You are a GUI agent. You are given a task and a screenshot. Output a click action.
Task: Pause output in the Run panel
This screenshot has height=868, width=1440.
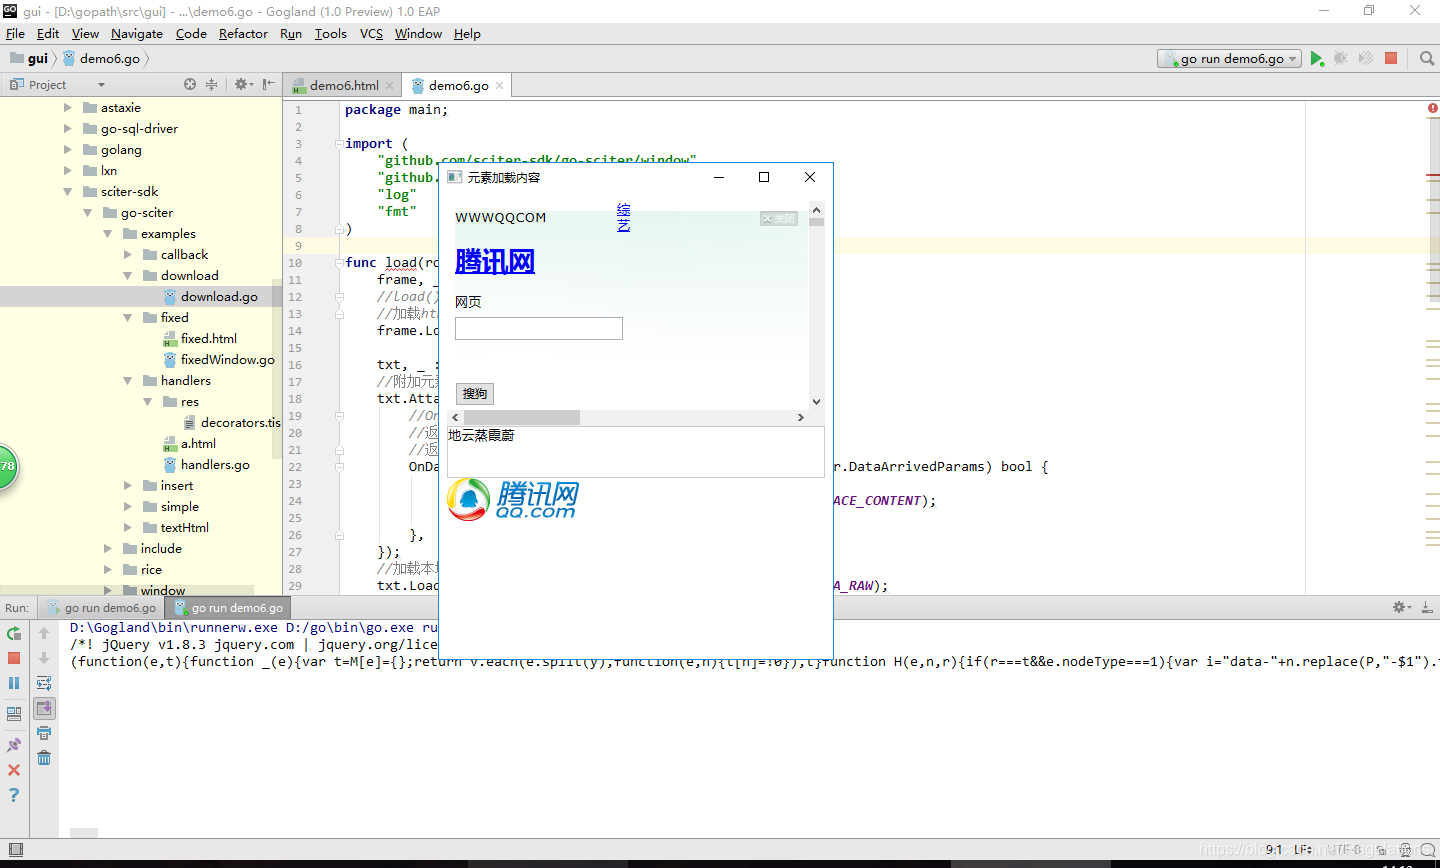(14, 683)
